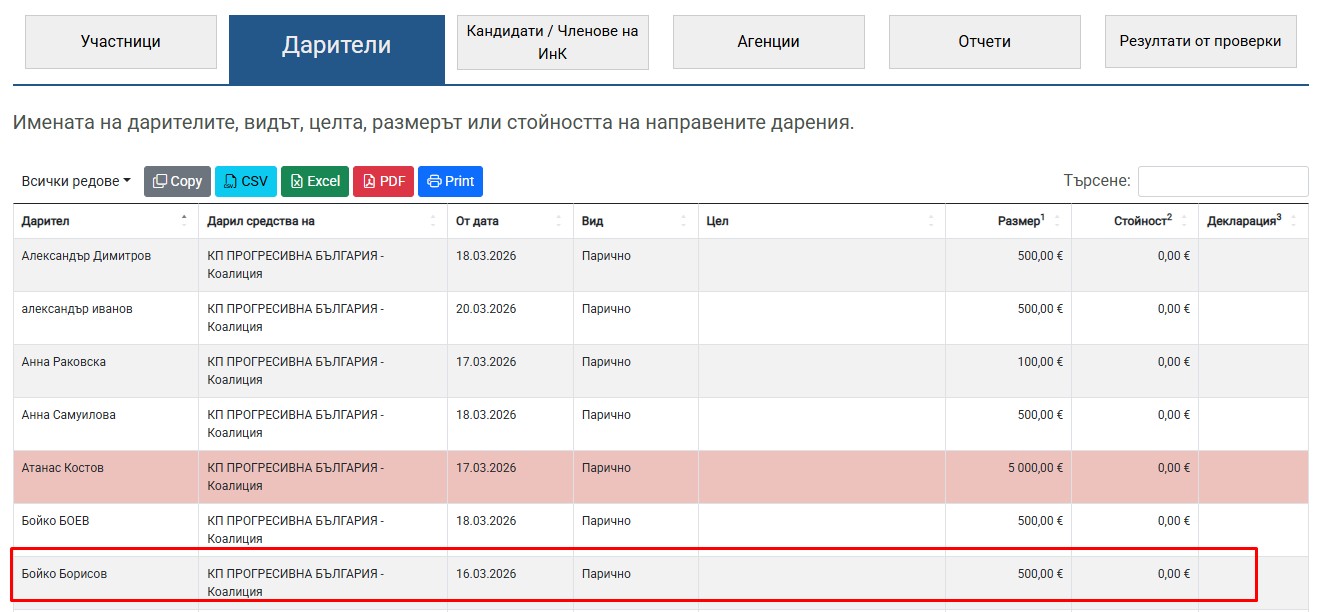Copy table data with the Copy button
Screen dimensions: 1321x612
click(x=177, y=181)
